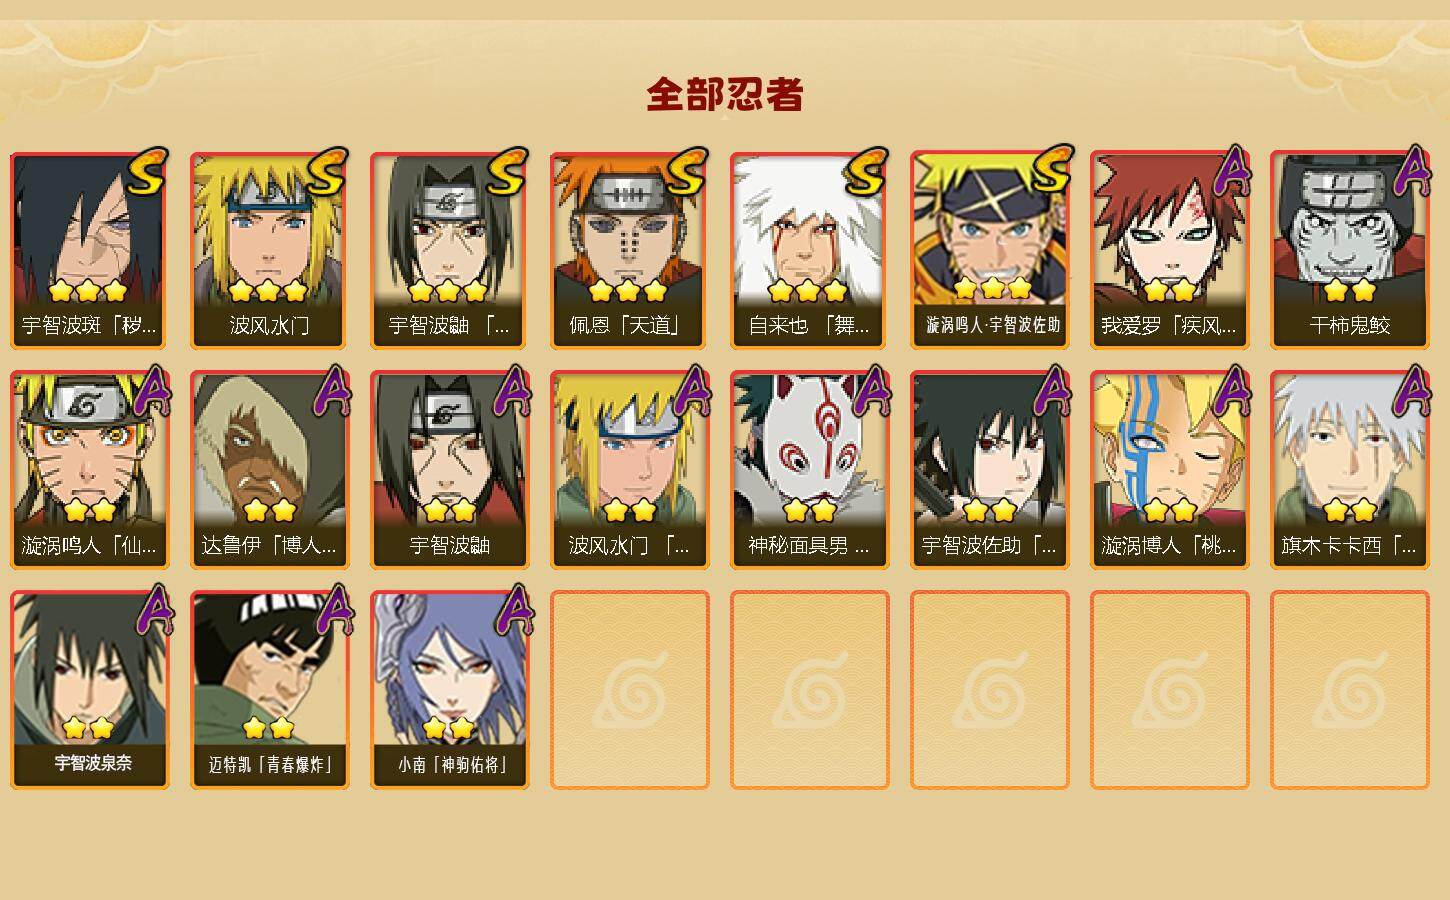Open 迈特凯「青春爆炸」 card

point(270,690)
